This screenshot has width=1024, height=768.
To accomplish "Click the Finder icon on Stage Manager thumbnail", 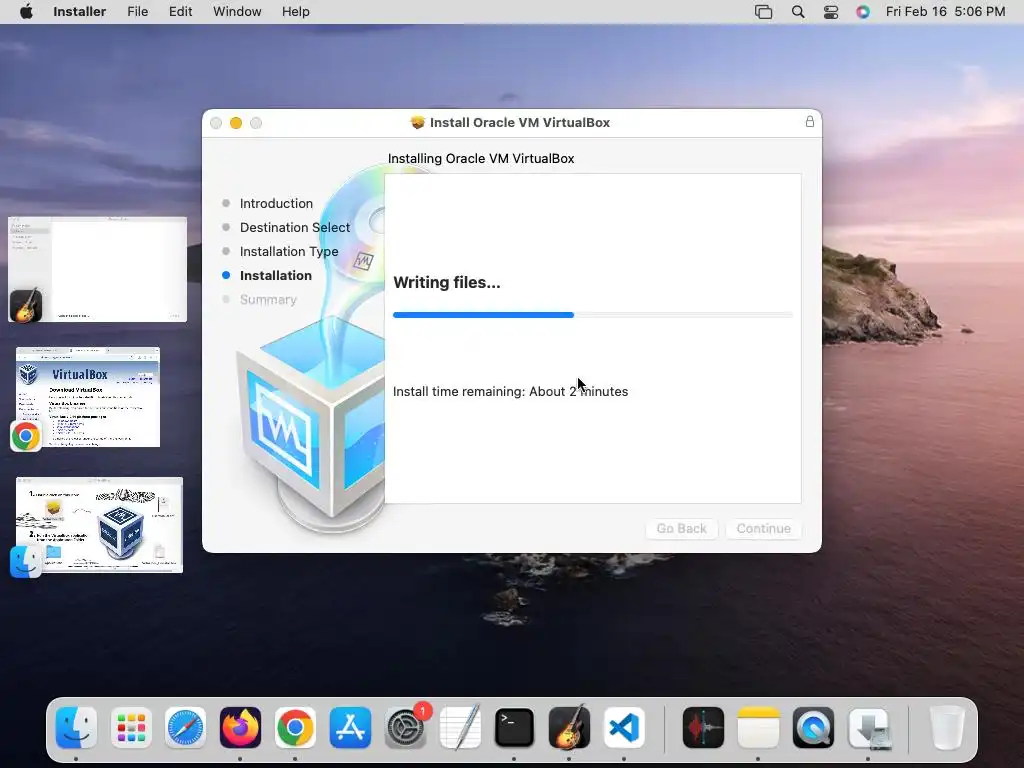I will (x=26, y=562).
